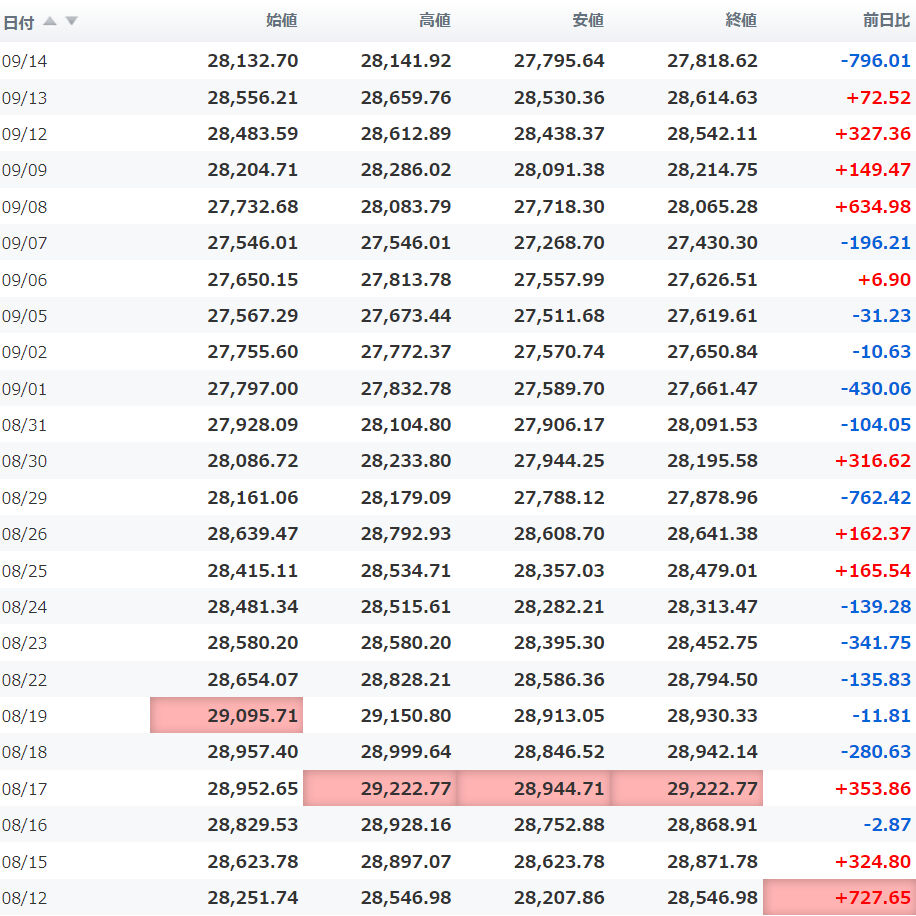Select the 08/25 date cell
The height and width of the screenshot is (916, 916).
(25, 572)
